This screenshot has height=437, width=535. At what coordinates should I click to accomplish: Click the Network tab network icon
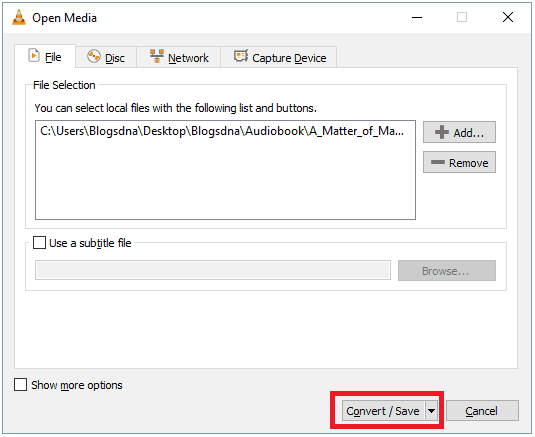(x=157, y=56)
